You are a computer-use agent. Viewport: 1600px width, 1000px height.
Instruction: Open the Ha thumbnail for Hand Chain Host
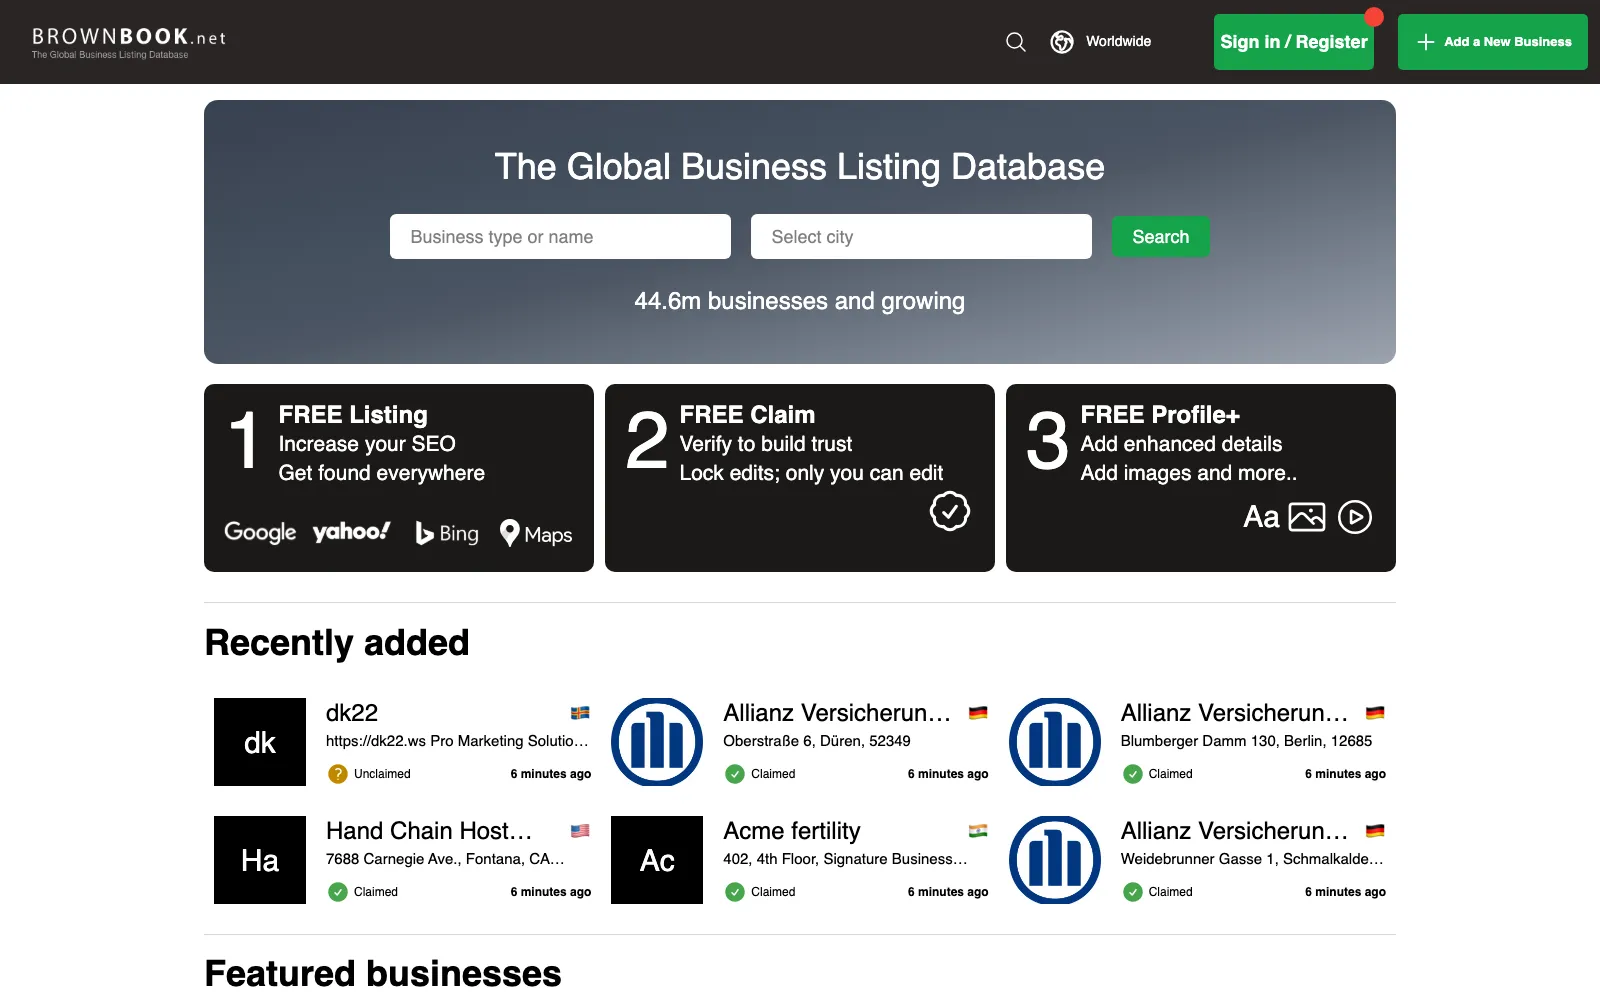(x=260, y=860)
